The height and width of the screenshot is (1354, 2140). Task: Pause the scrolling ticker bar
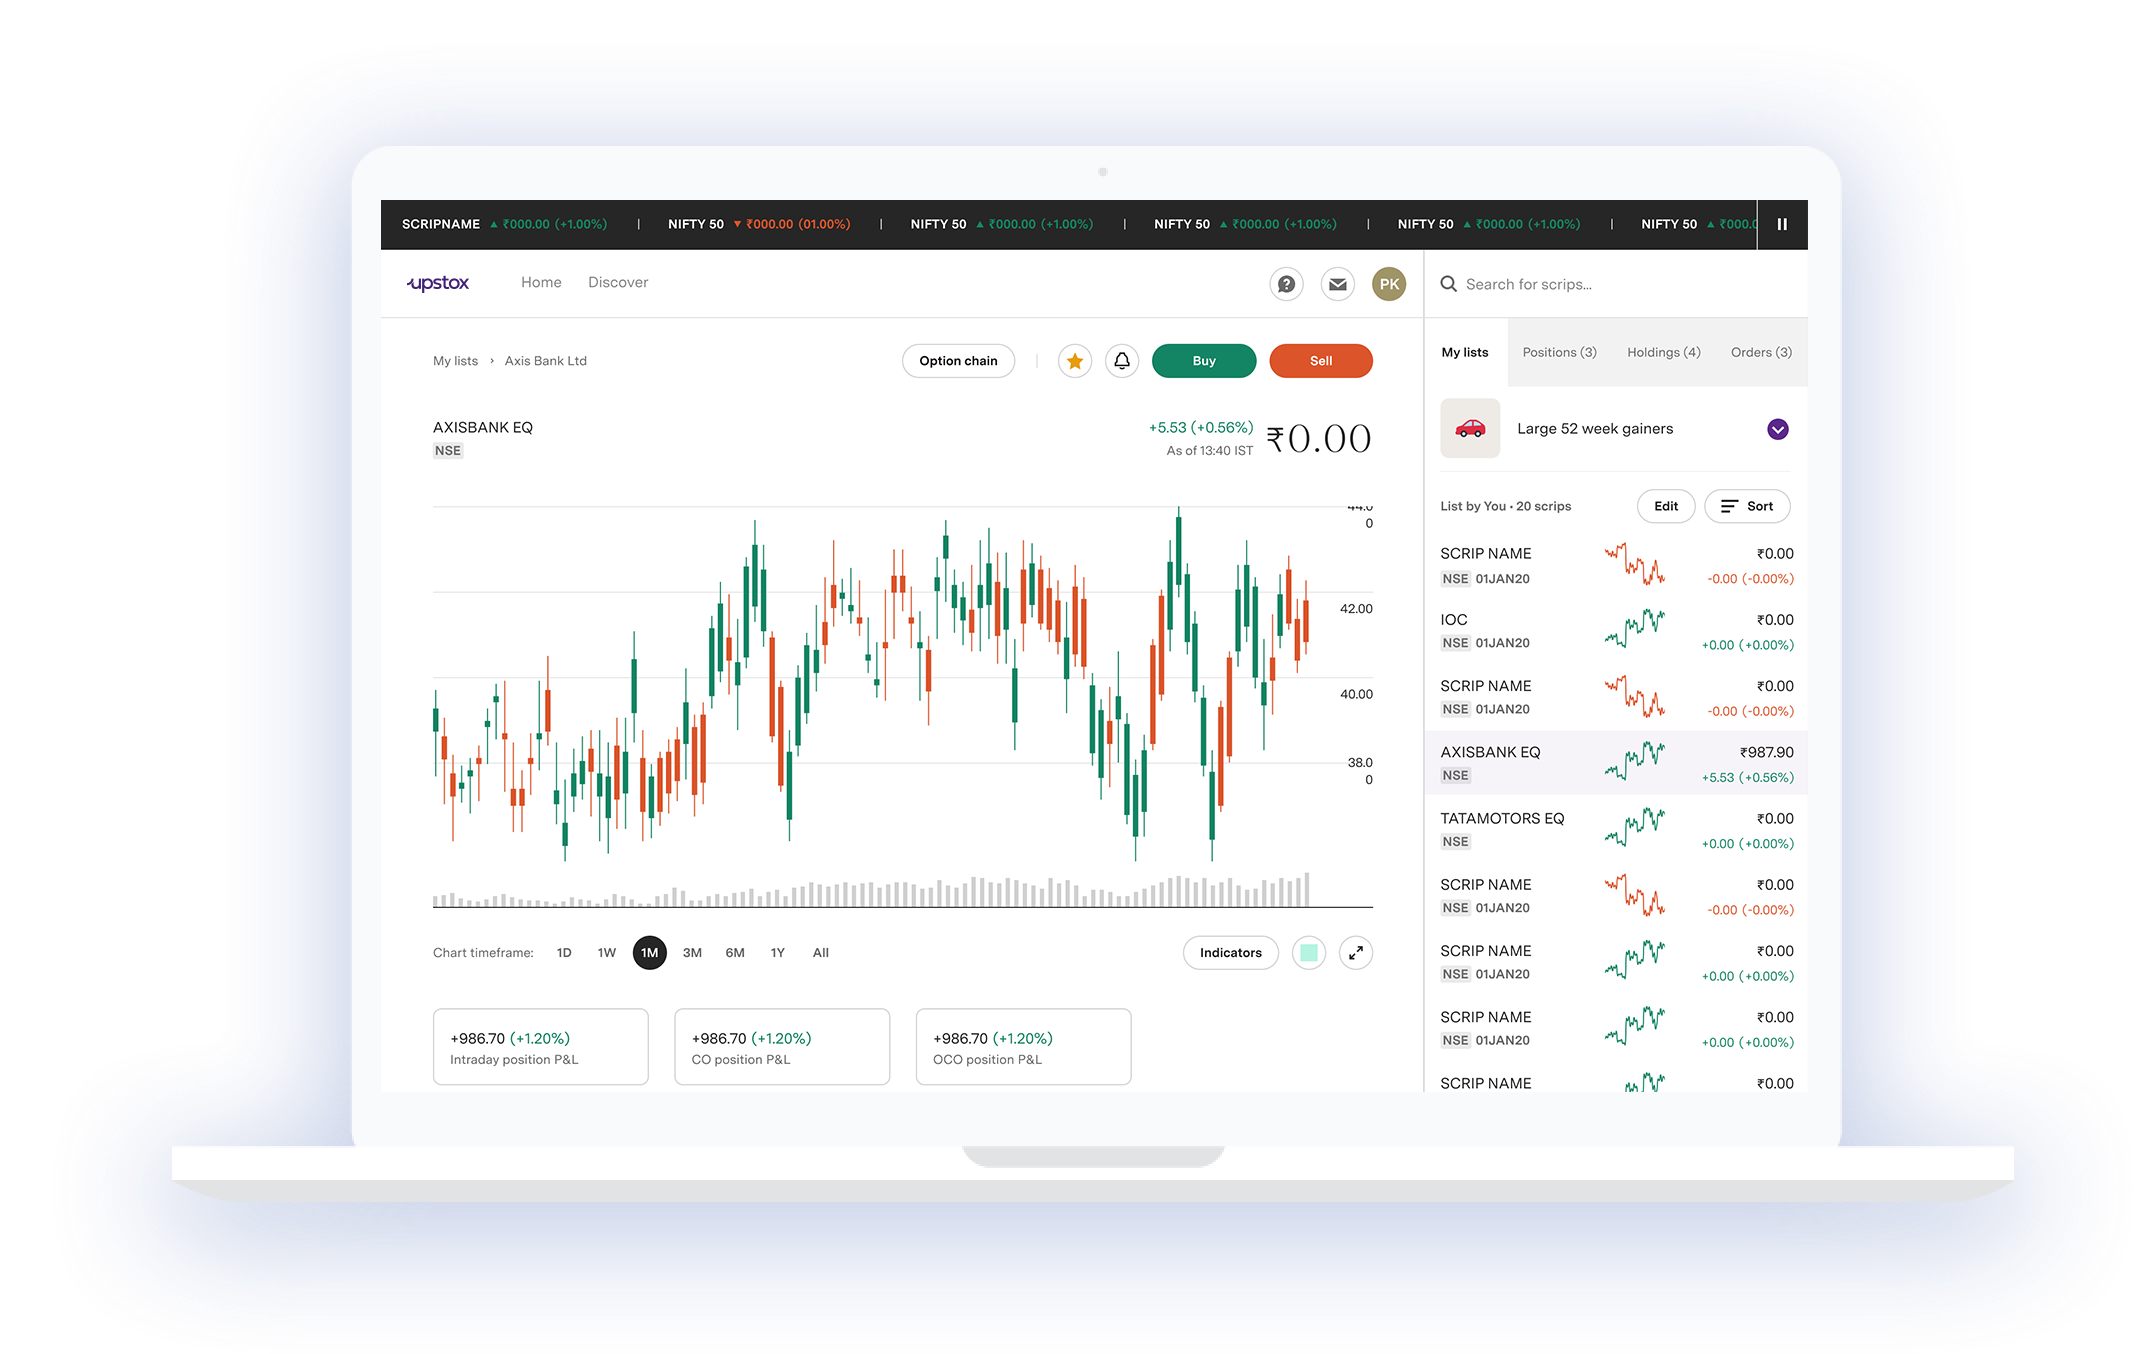click(x=1782, y=224)
